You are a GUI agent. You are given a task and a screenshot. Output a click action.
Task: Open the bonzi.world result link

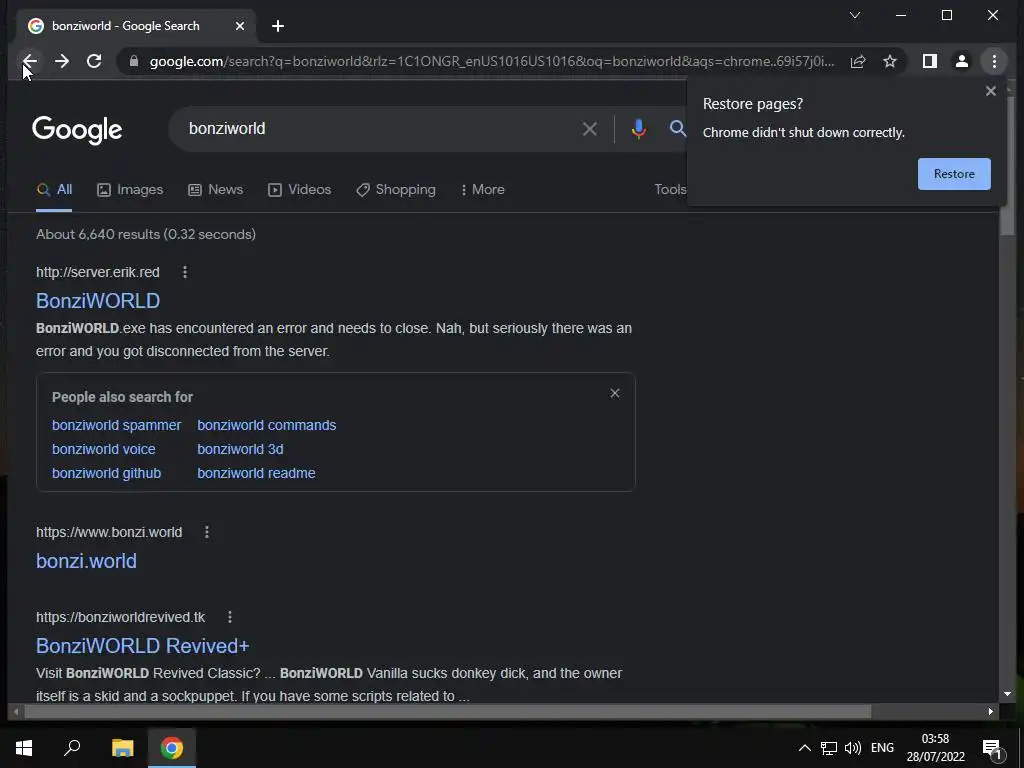tap(86, 561)
